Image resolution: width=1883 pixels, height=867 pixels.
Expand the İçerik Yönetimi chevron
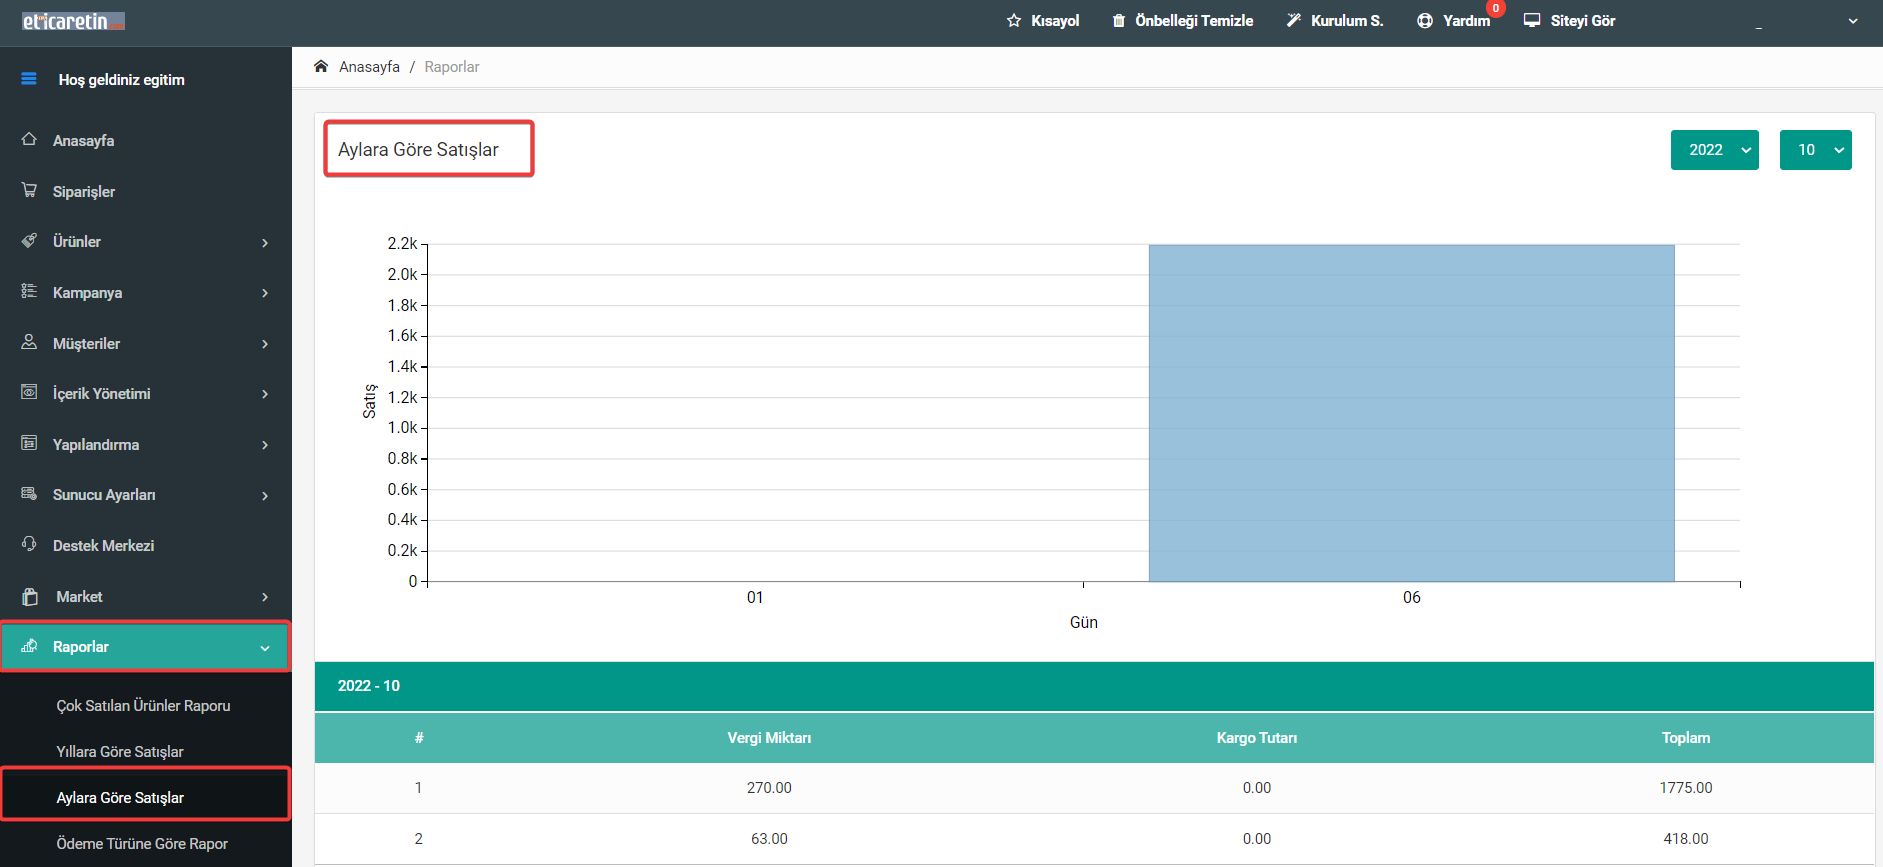(265, 394)
